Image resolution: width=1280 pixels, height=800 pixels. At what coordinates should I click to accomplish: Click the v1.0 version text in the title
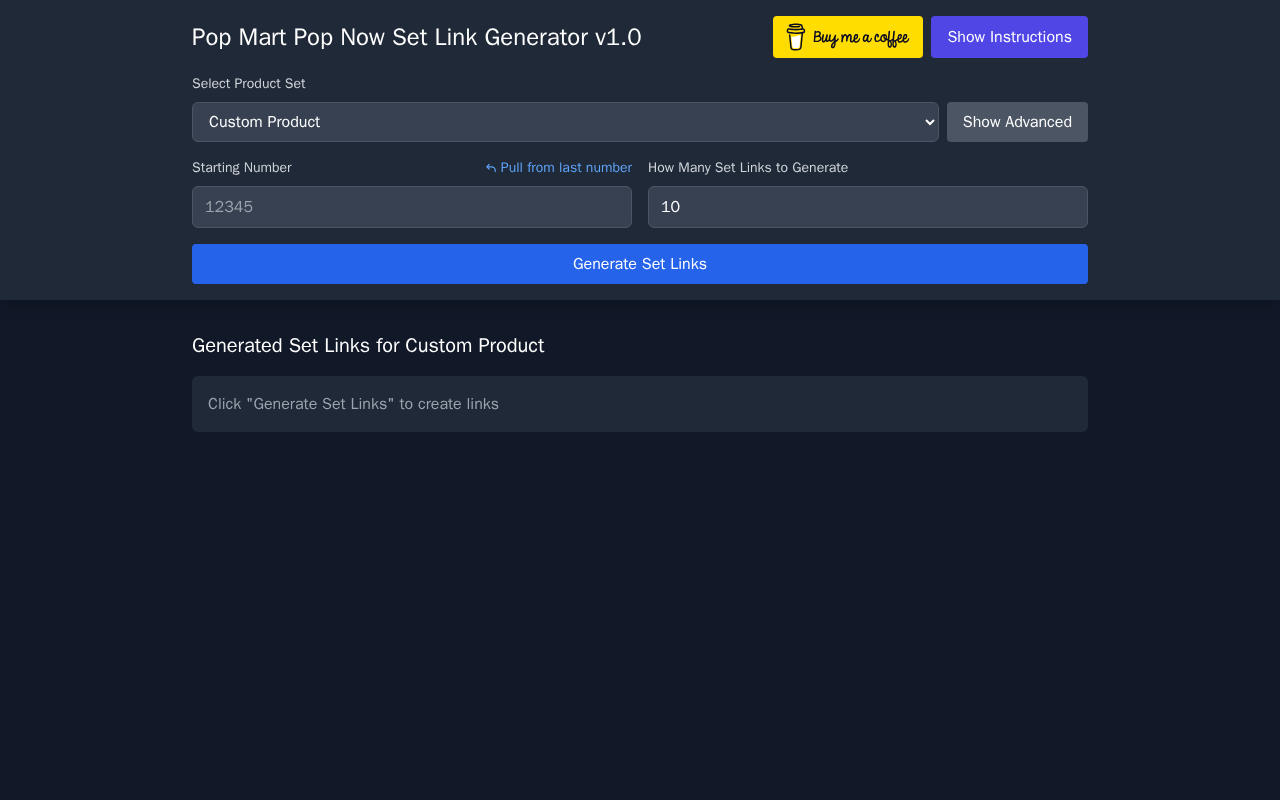(618, 37)
